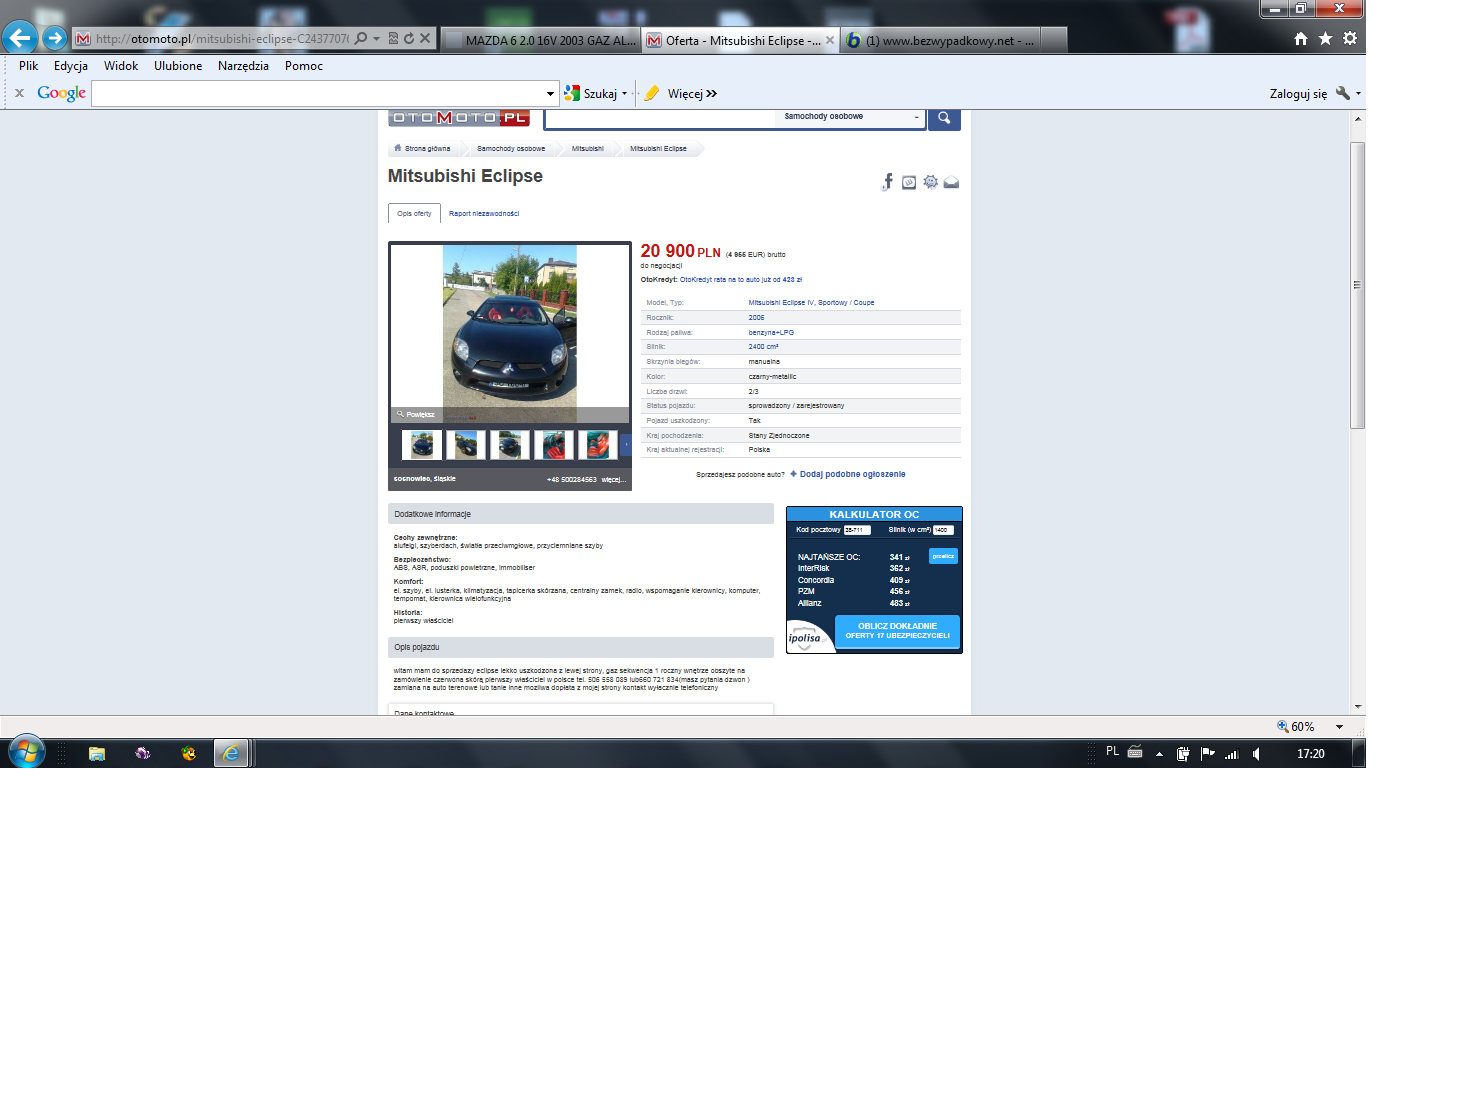
Task: Select the first car thumbnail
Action: pos(422,444)
